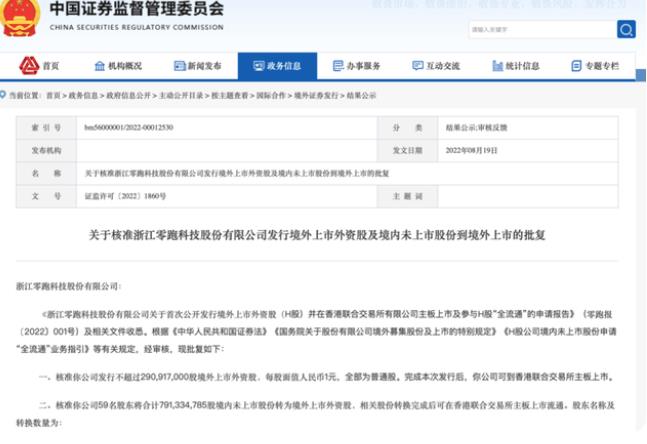Open the 办事服务 tab
Viewport: 647px width, 444px height.
pos(357,66)
